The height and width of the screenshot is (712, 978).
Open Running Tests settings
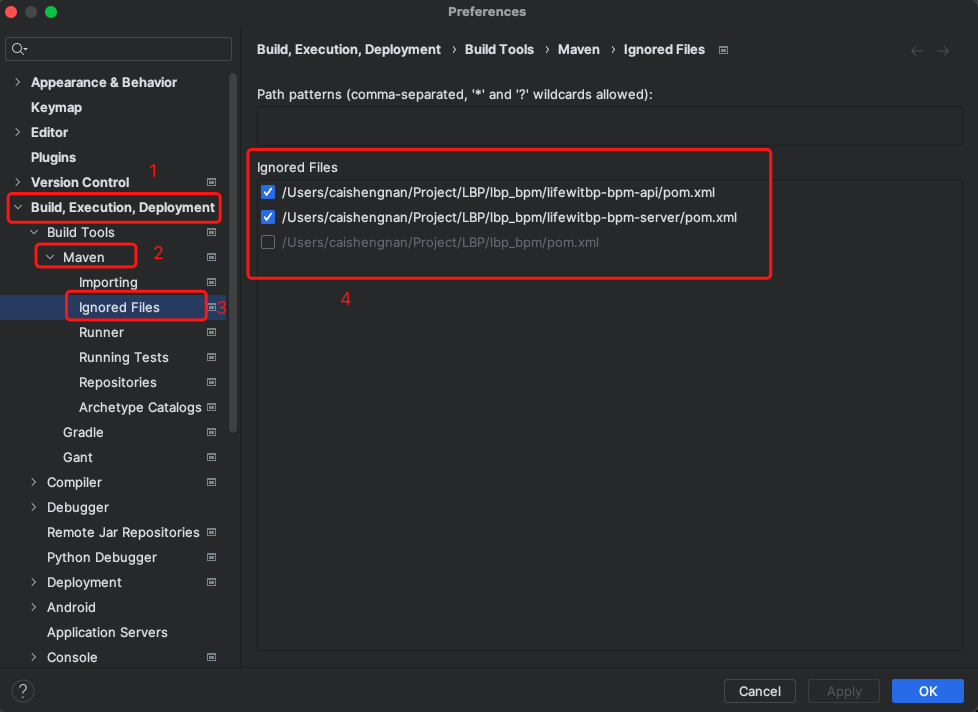(x=123, y=357)
